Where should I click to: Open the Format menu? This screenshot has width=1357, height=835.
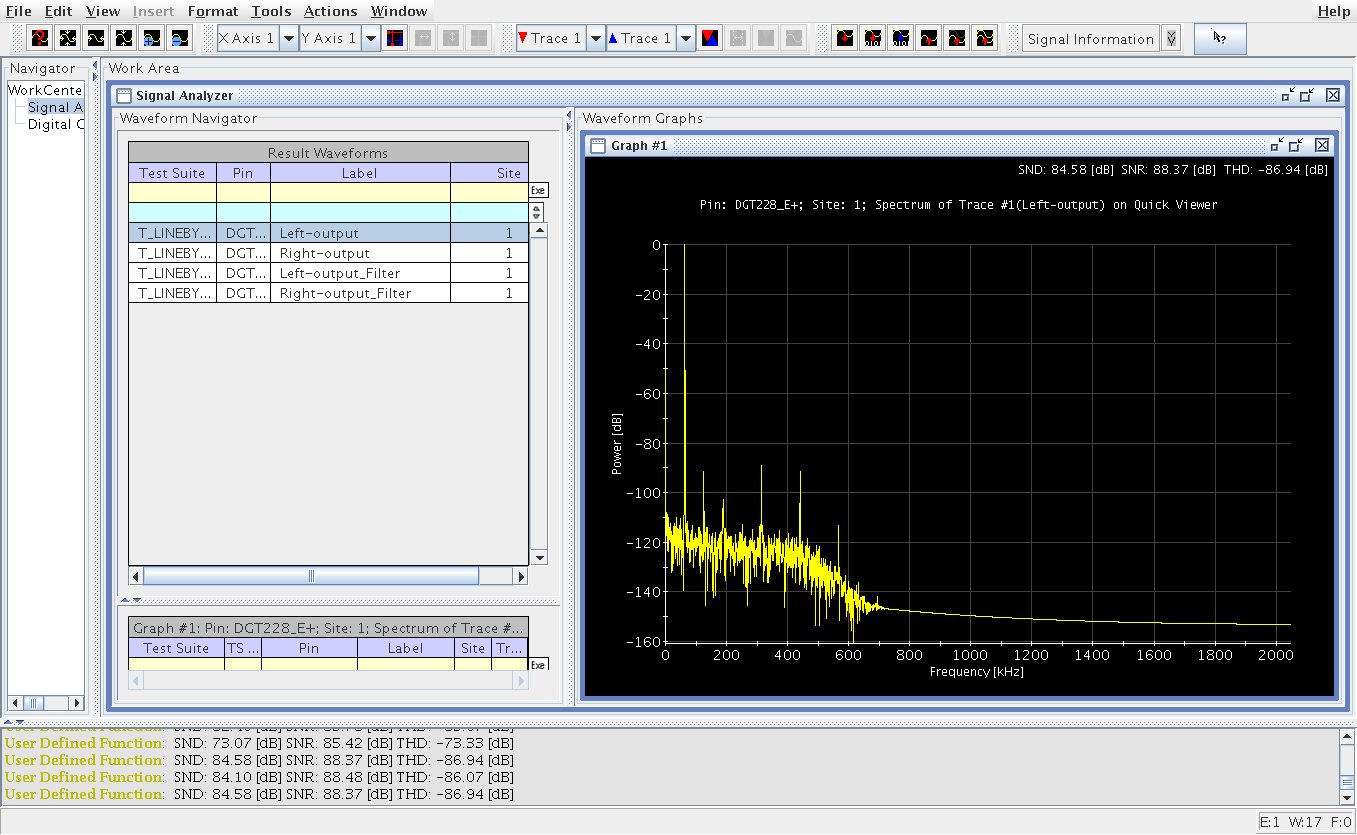click(212, 11)
